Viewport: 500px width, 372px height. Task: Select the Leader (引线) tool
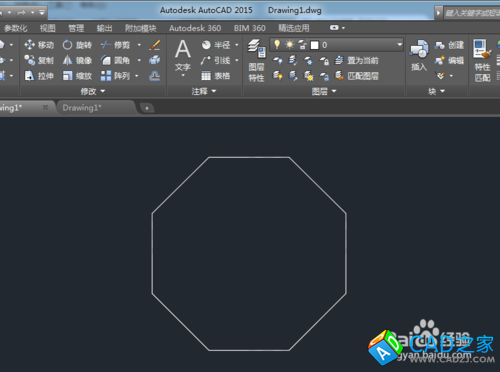(x=216, y=60)
